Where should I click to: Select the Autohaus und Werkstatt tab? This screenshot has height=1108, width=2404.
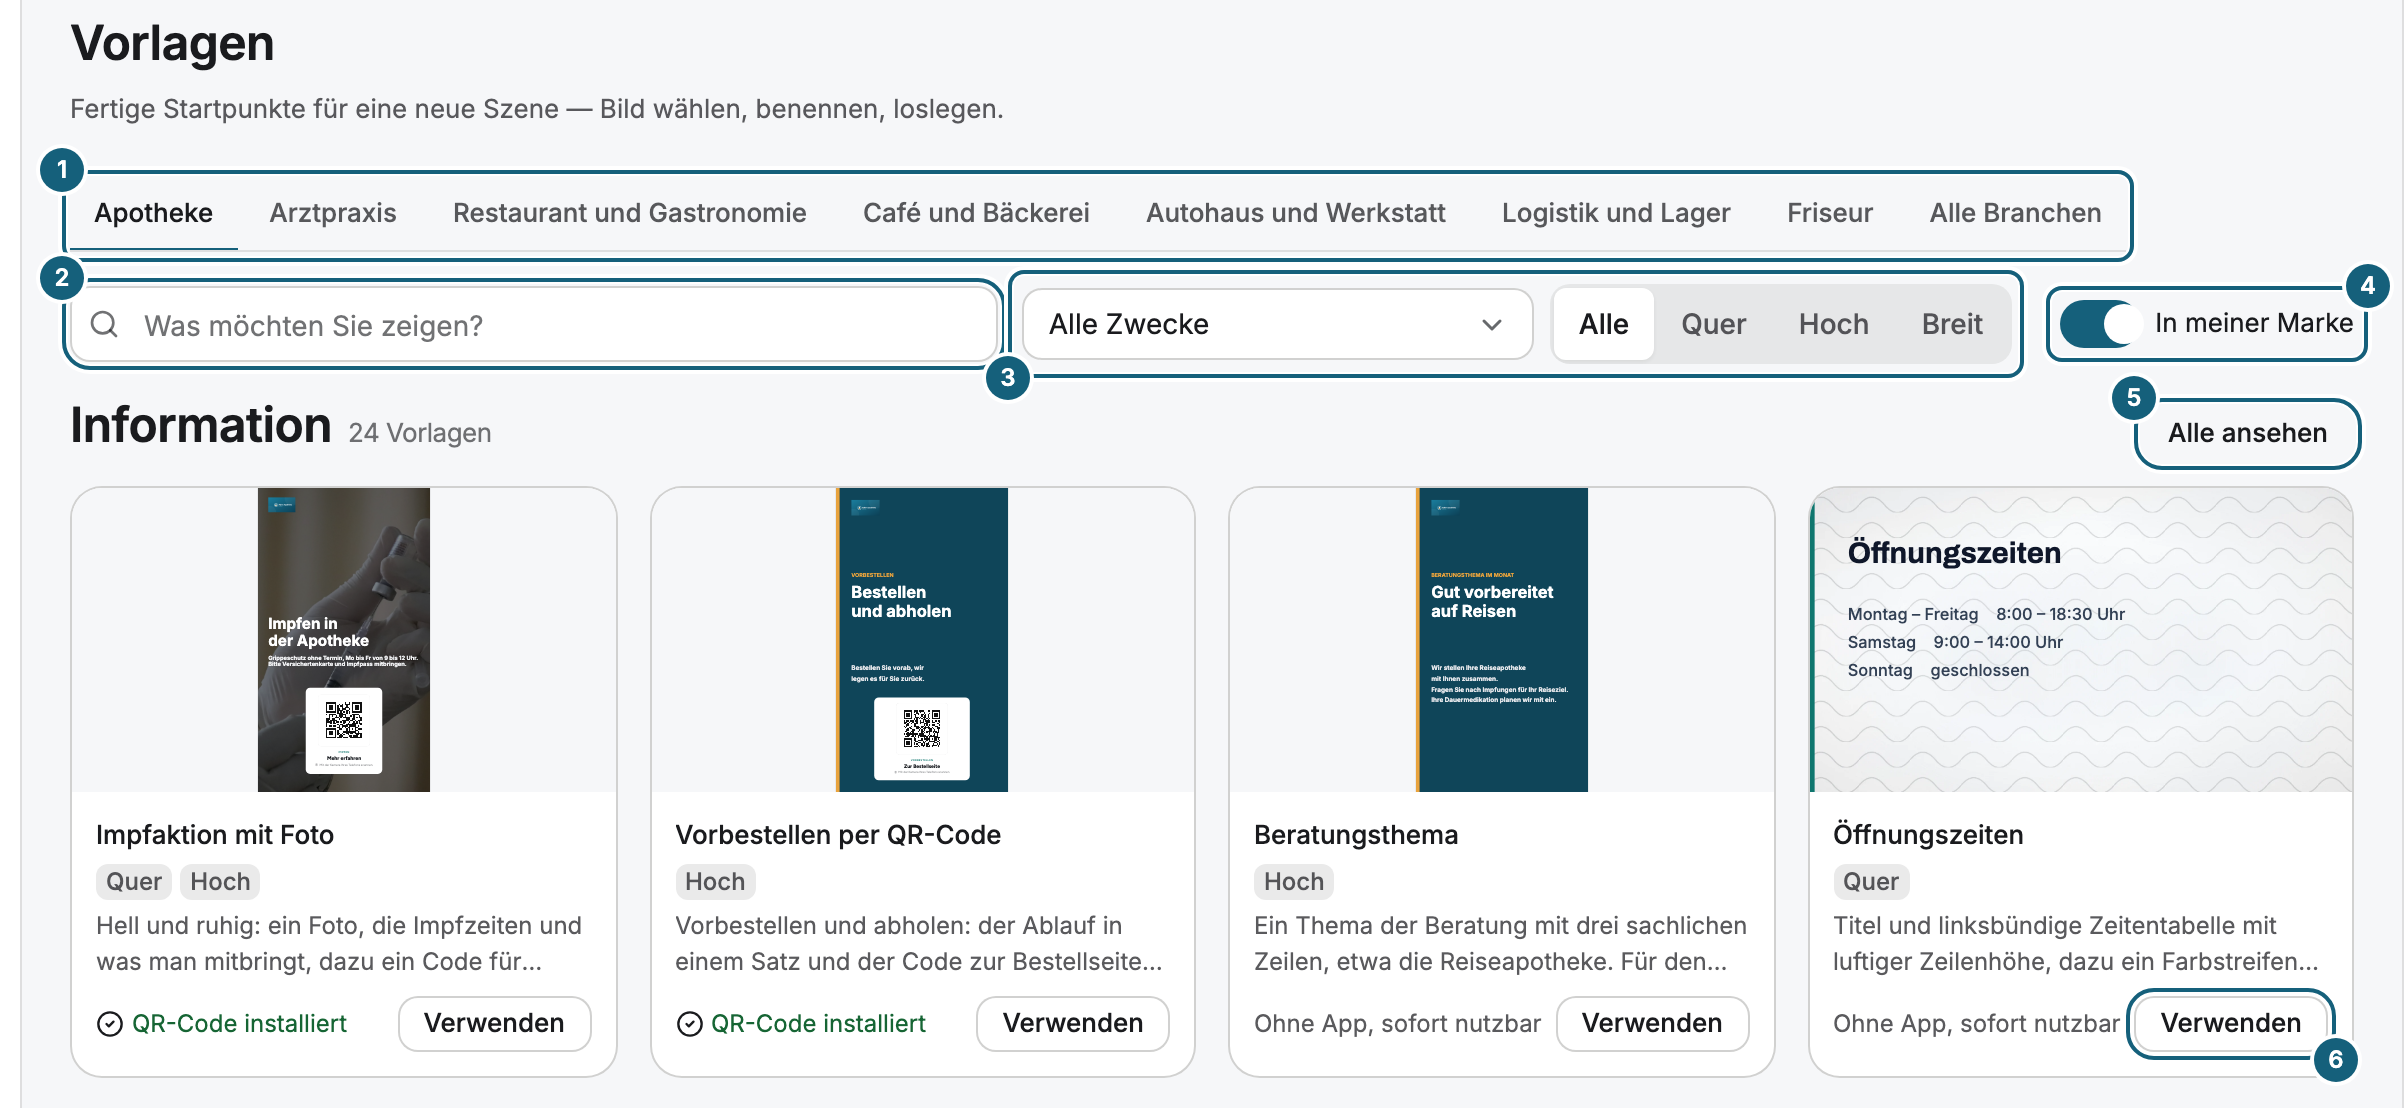coord(1296,213)
